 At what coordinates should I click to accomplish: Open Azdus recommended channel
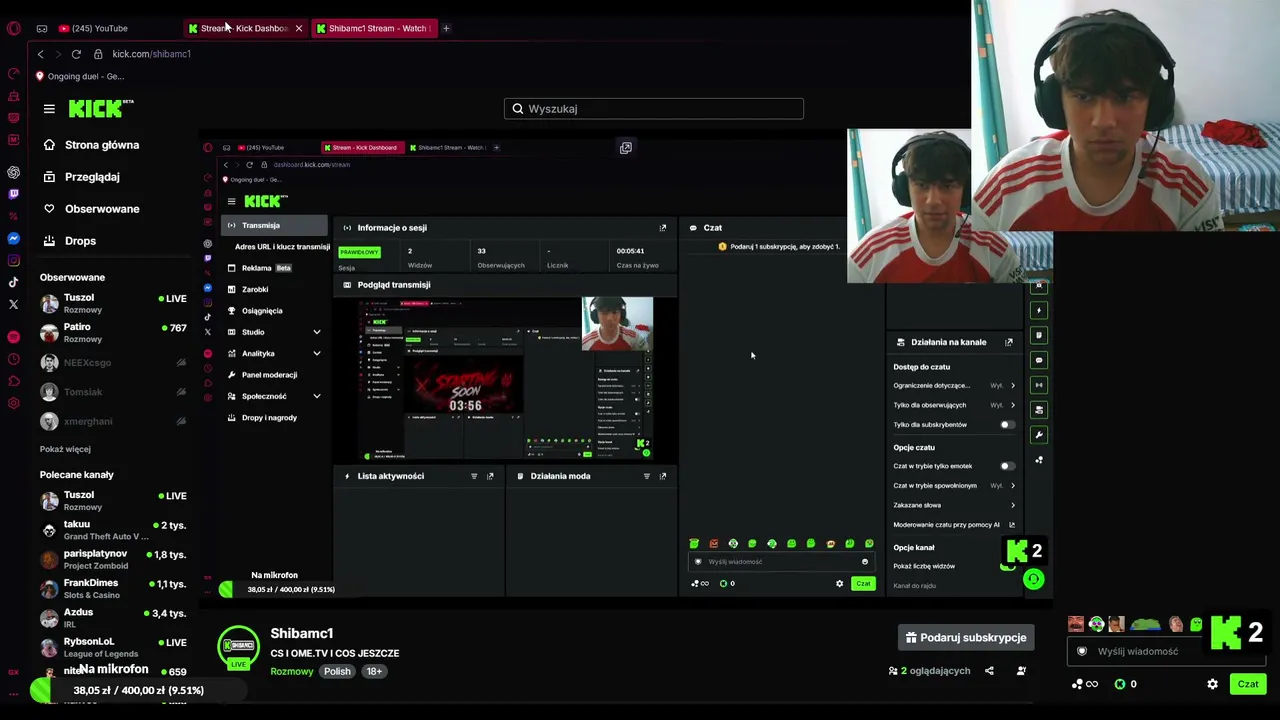point(113,618)
